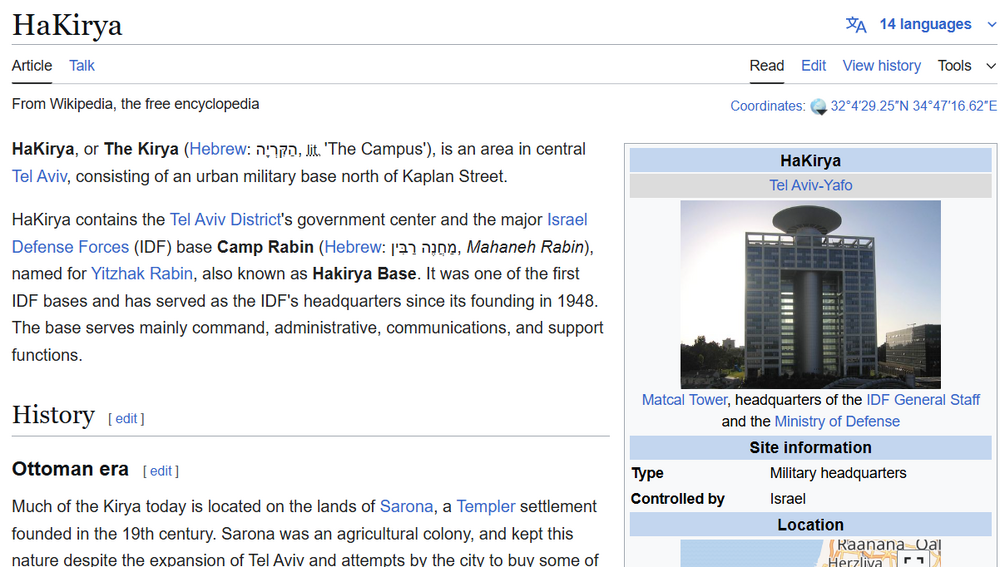Click the Sarona link
Screen dimensions: 1000x567
(406, 507)
